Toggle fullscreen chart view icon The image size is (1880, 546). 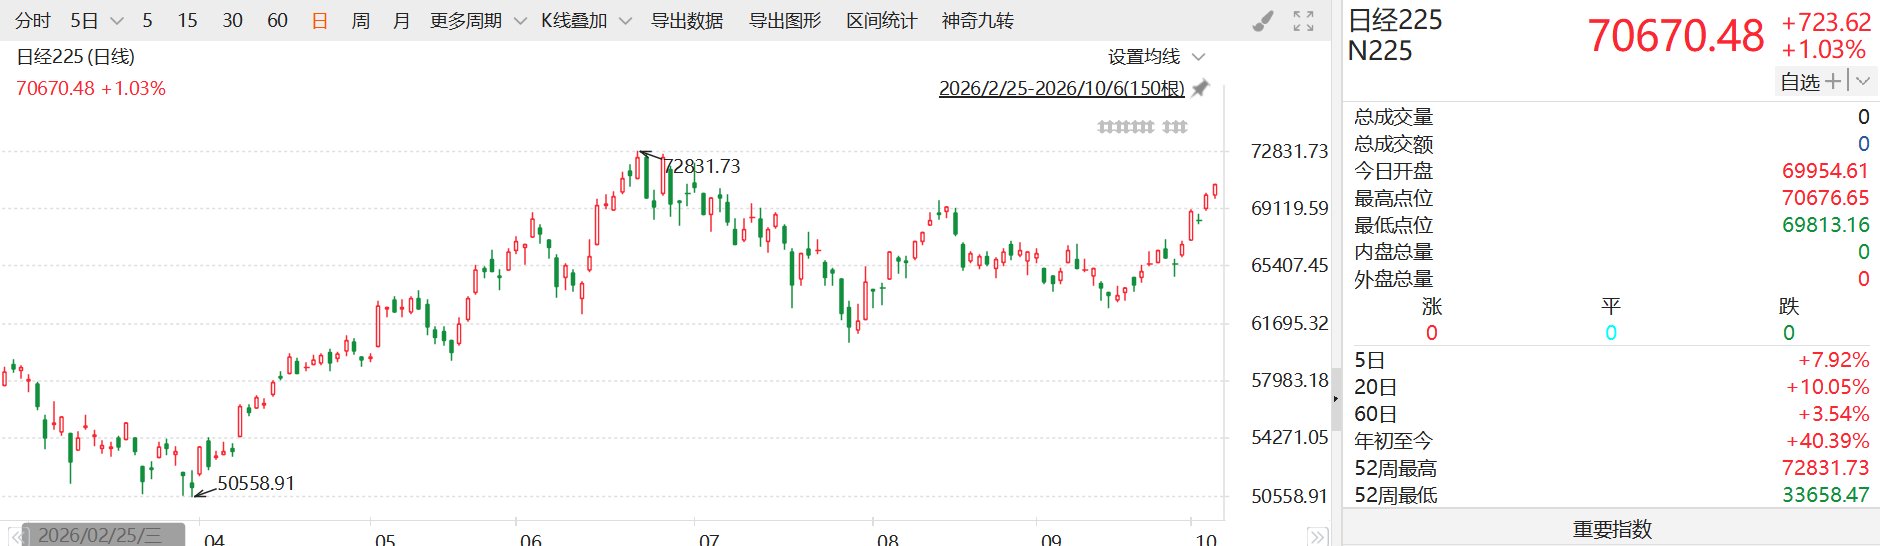[1303, 21]
